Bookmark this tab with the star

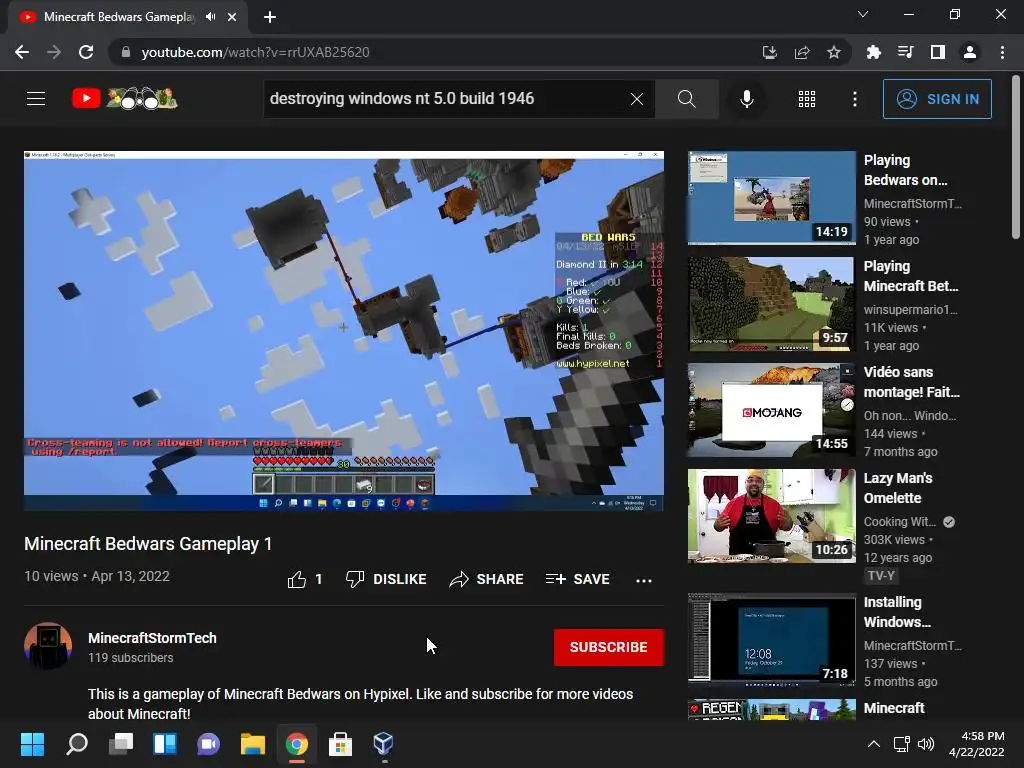[x=834, y=52]
